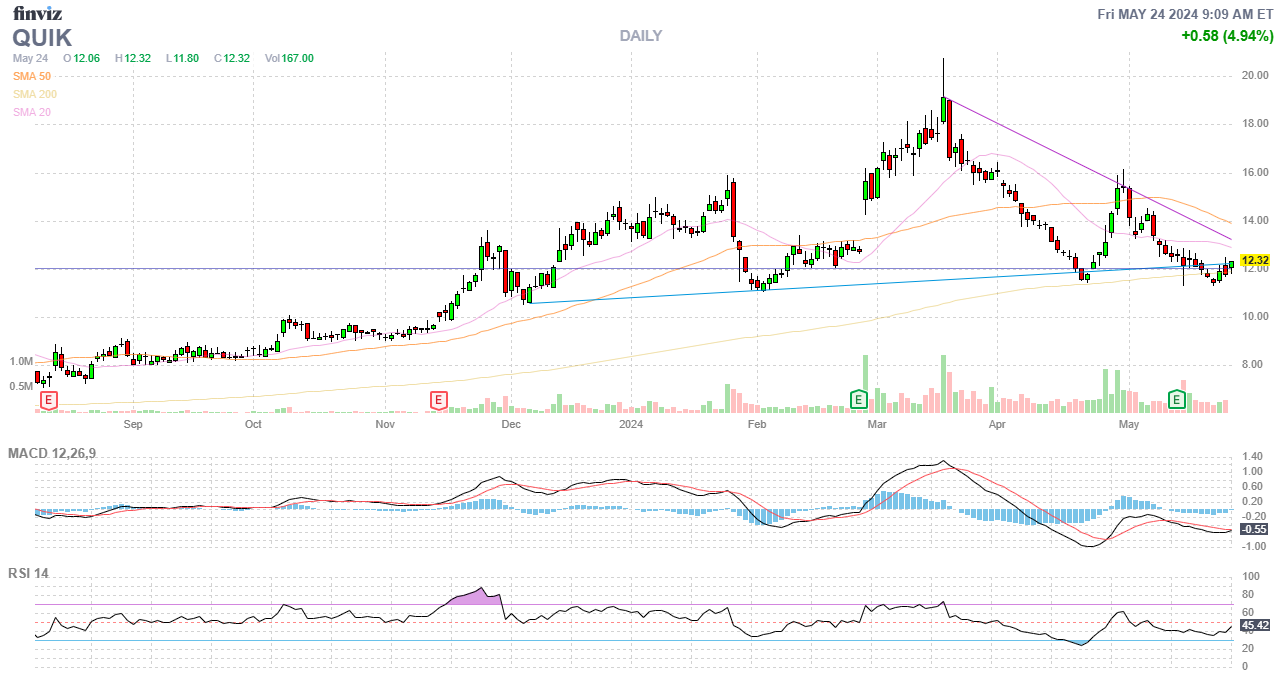
Task: Open the RSI 14 indicator label
Action: (28, 574)
